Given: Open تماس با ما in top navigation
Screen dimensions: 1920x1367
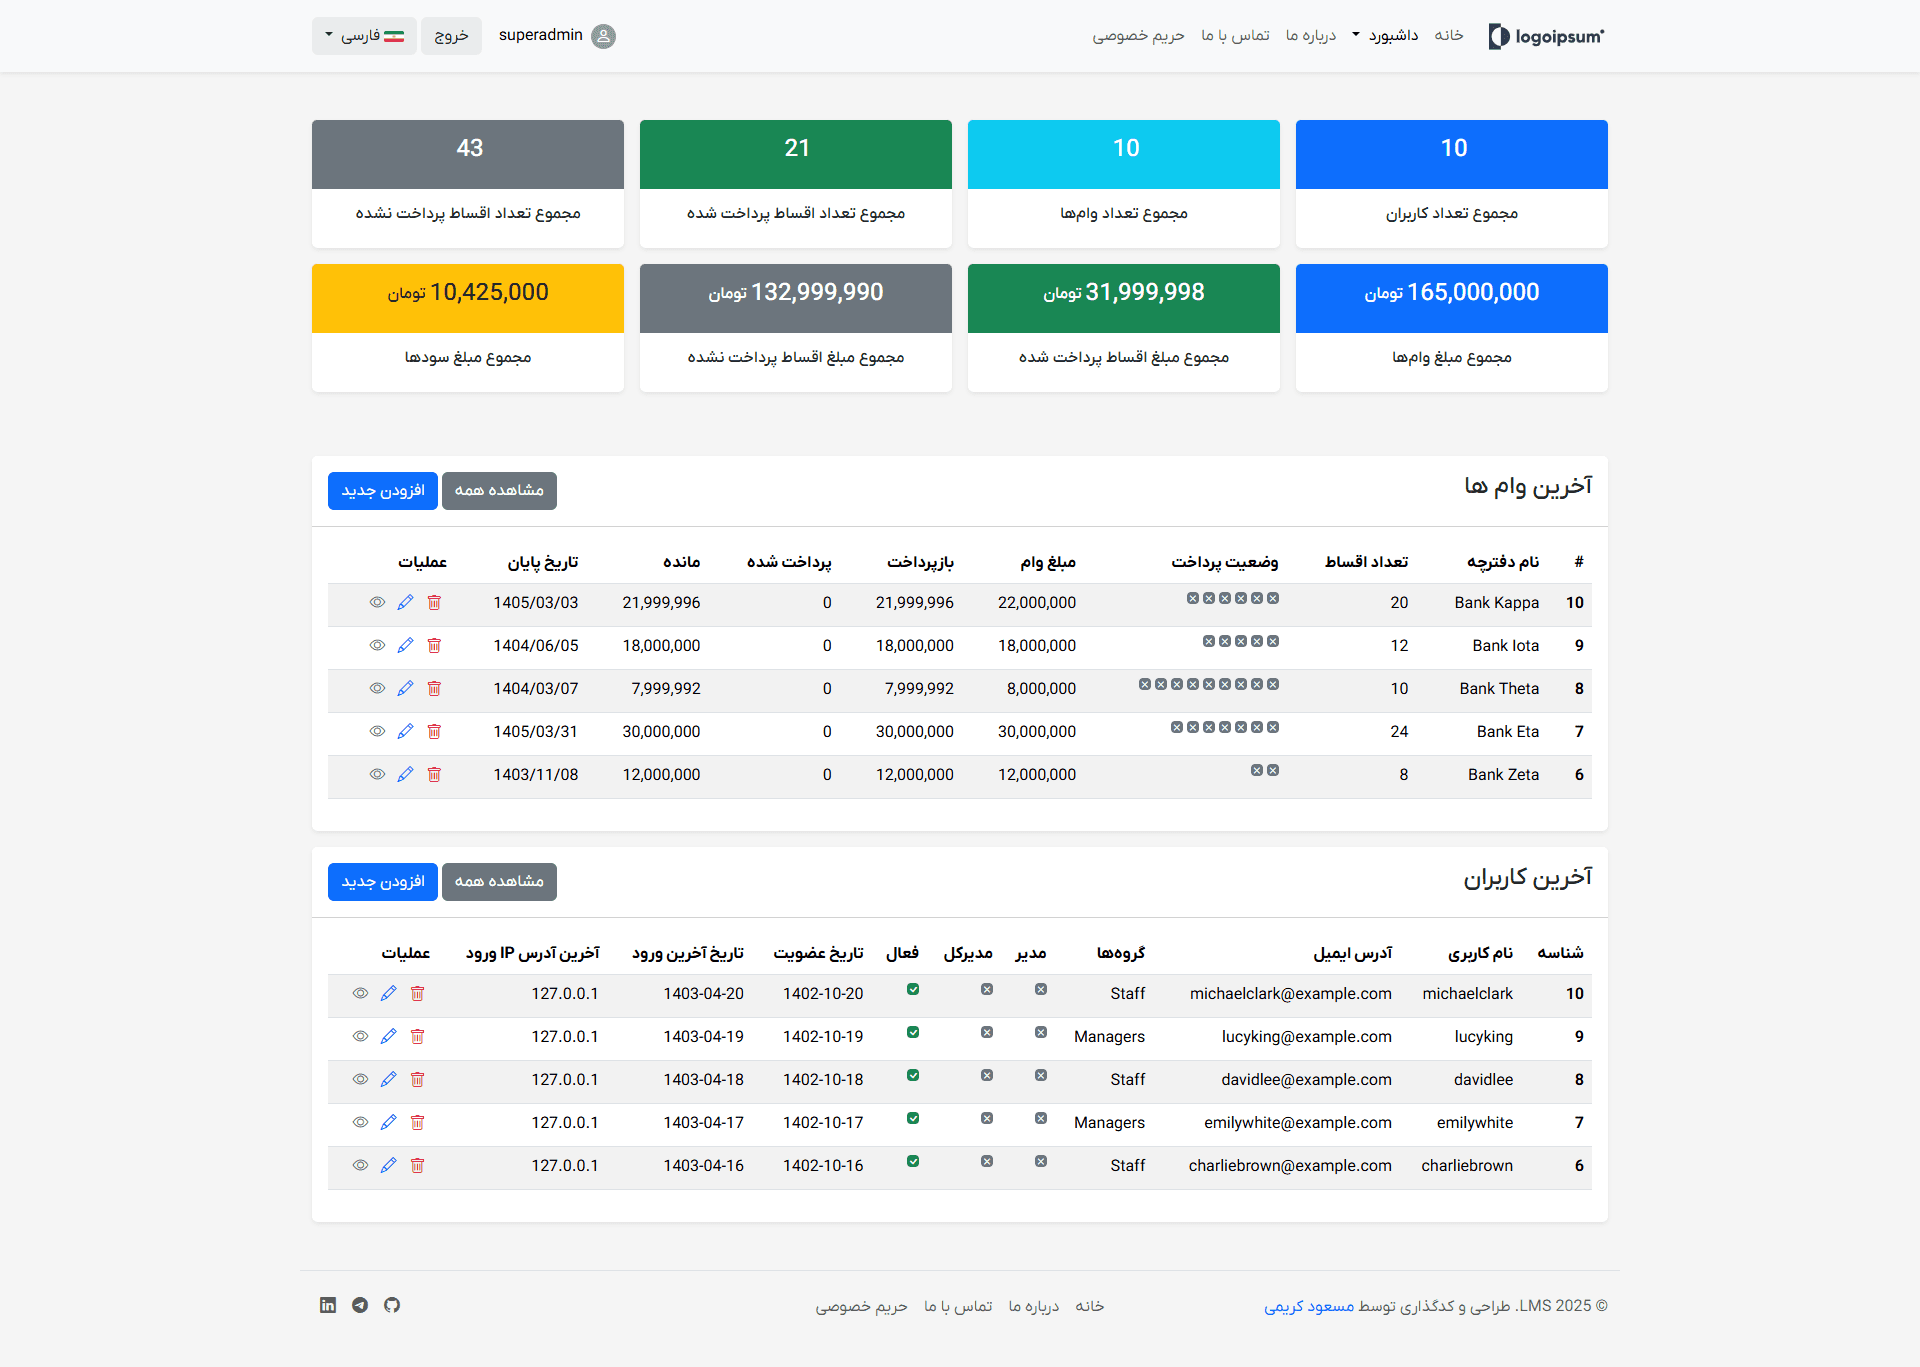Looking at the screenshot, I should (x=1235, y=35).
